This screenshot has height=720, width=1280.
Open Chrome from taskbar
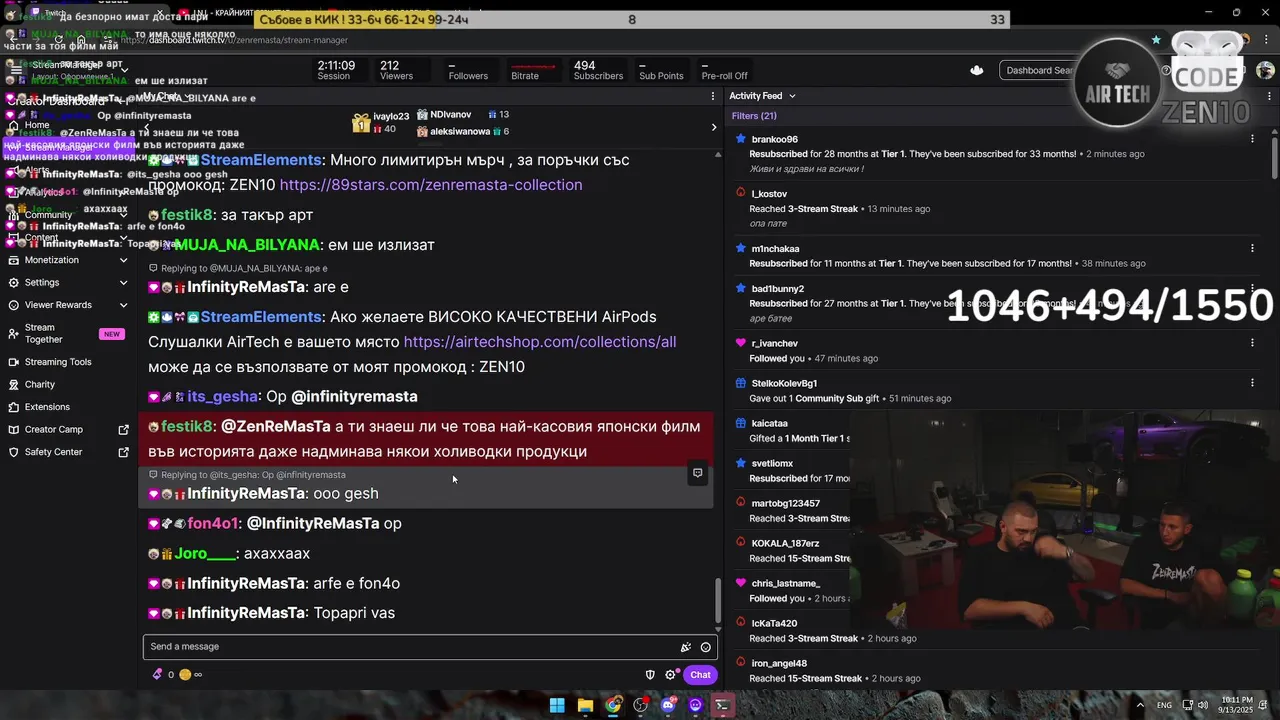click(x=613, y=705)
